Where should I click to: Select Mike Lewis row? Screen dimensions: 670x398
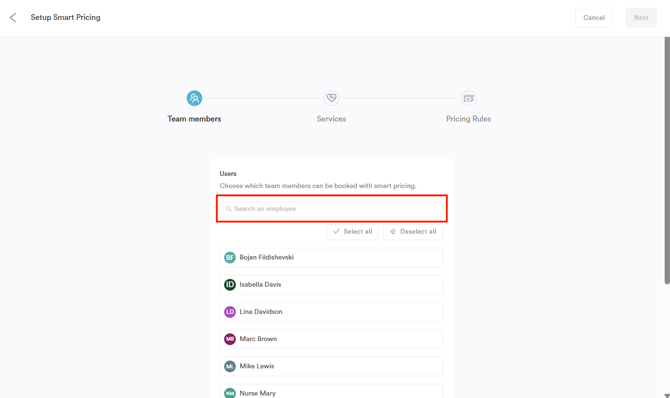click(x=332, y=366)
